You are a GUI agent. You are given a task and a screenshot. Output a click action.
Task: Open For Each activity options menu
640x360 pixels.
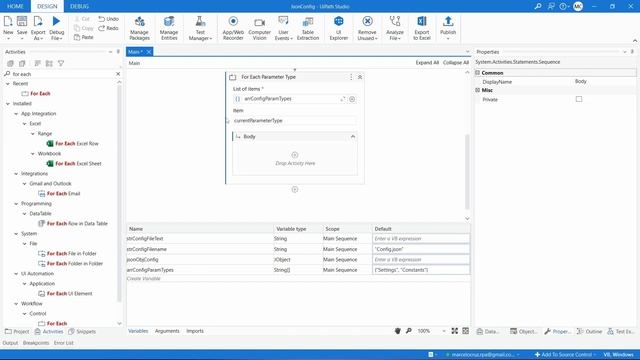point(351,77)
